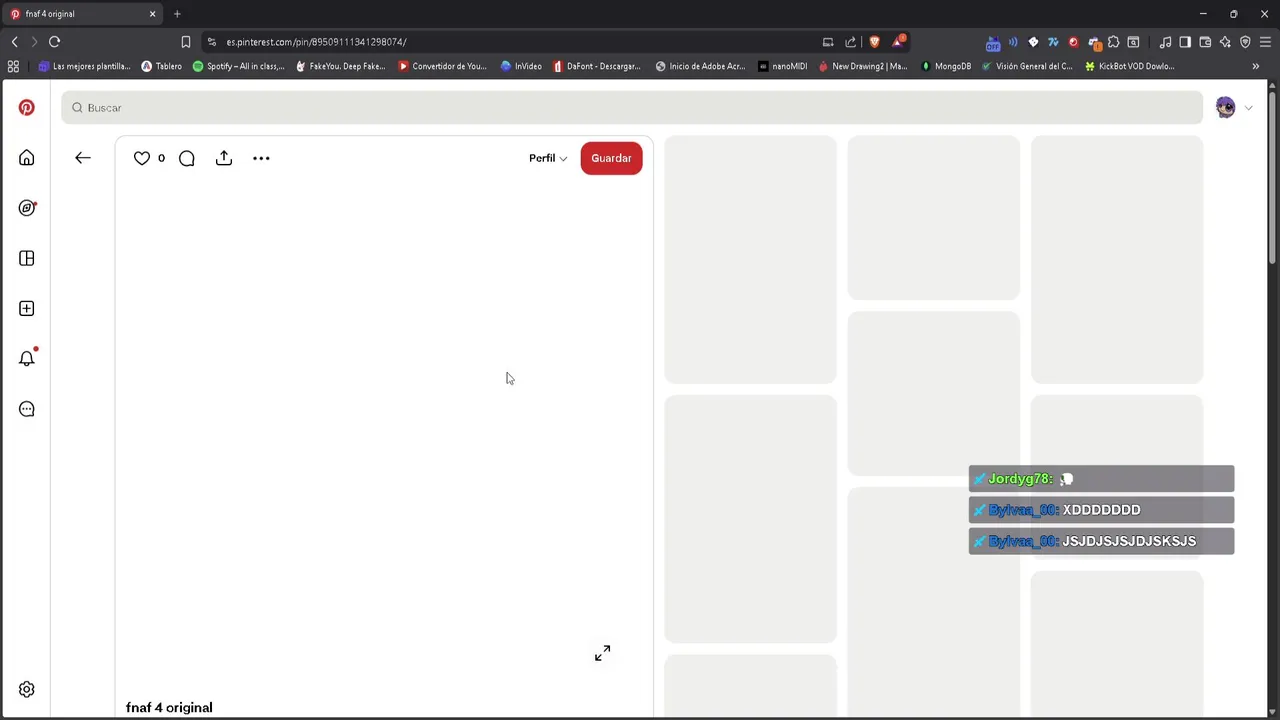Open sidebar settings gear icon
The width and height of the screenshot is (1280, 720).
[27, 689]
